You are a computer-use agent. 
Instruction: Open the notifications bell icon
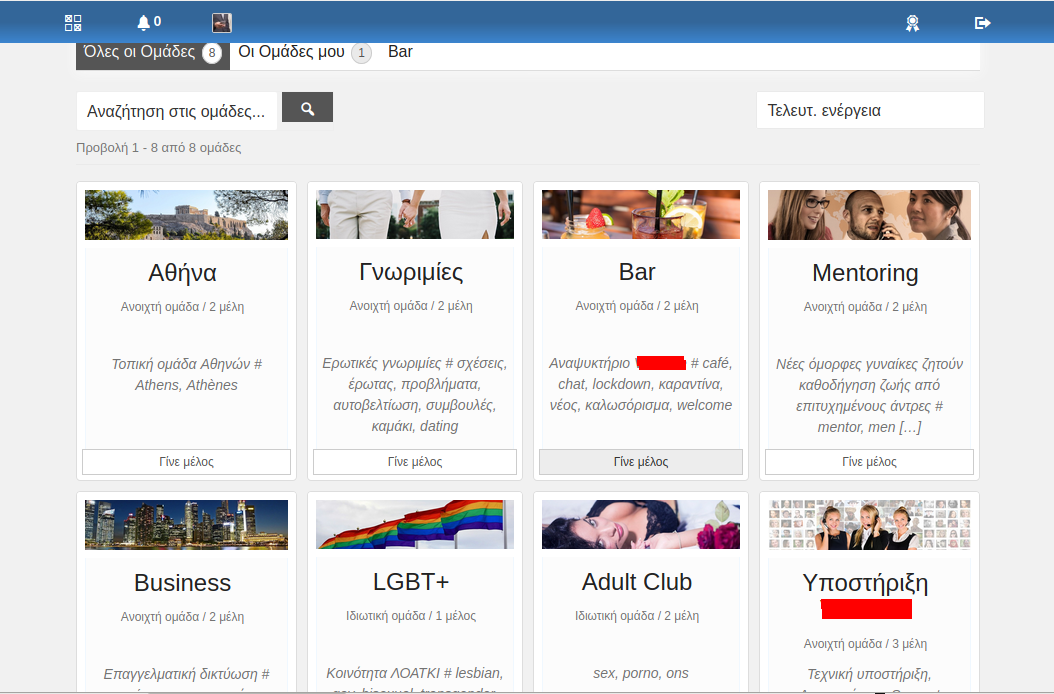point(148,22)
